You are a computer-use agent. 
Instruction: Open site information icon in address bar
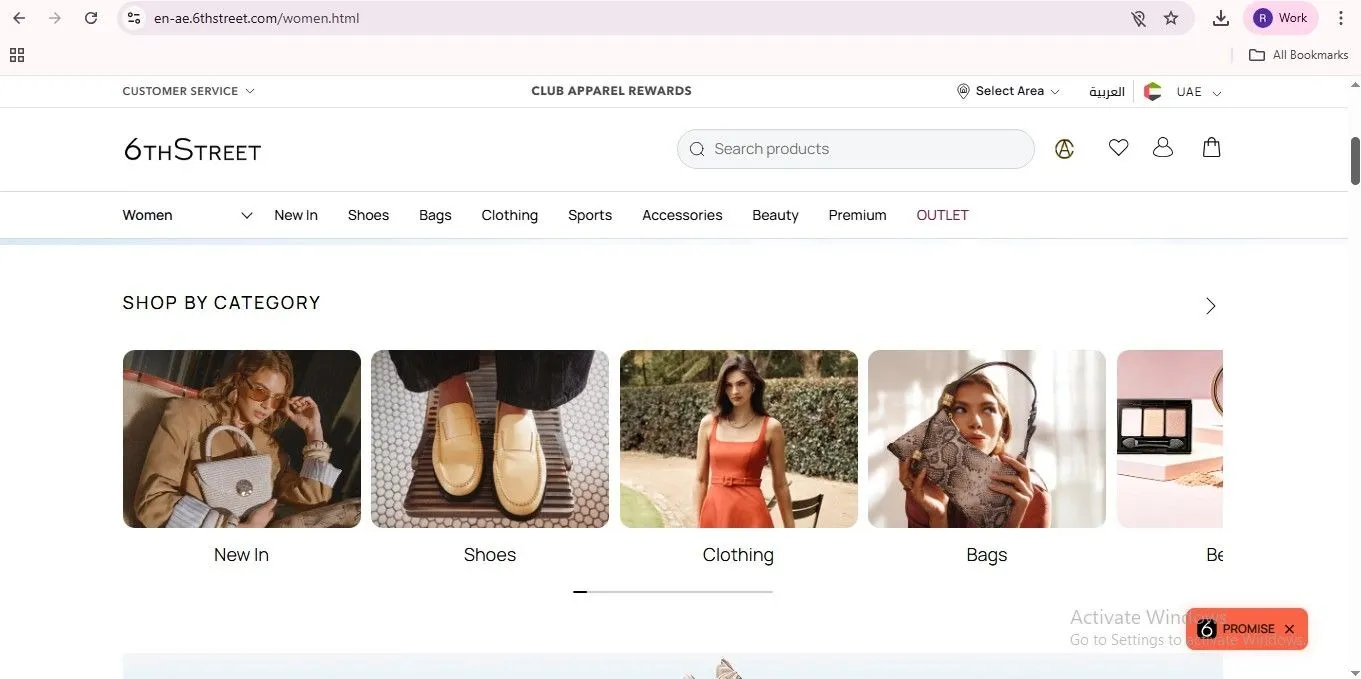(133, 18)
